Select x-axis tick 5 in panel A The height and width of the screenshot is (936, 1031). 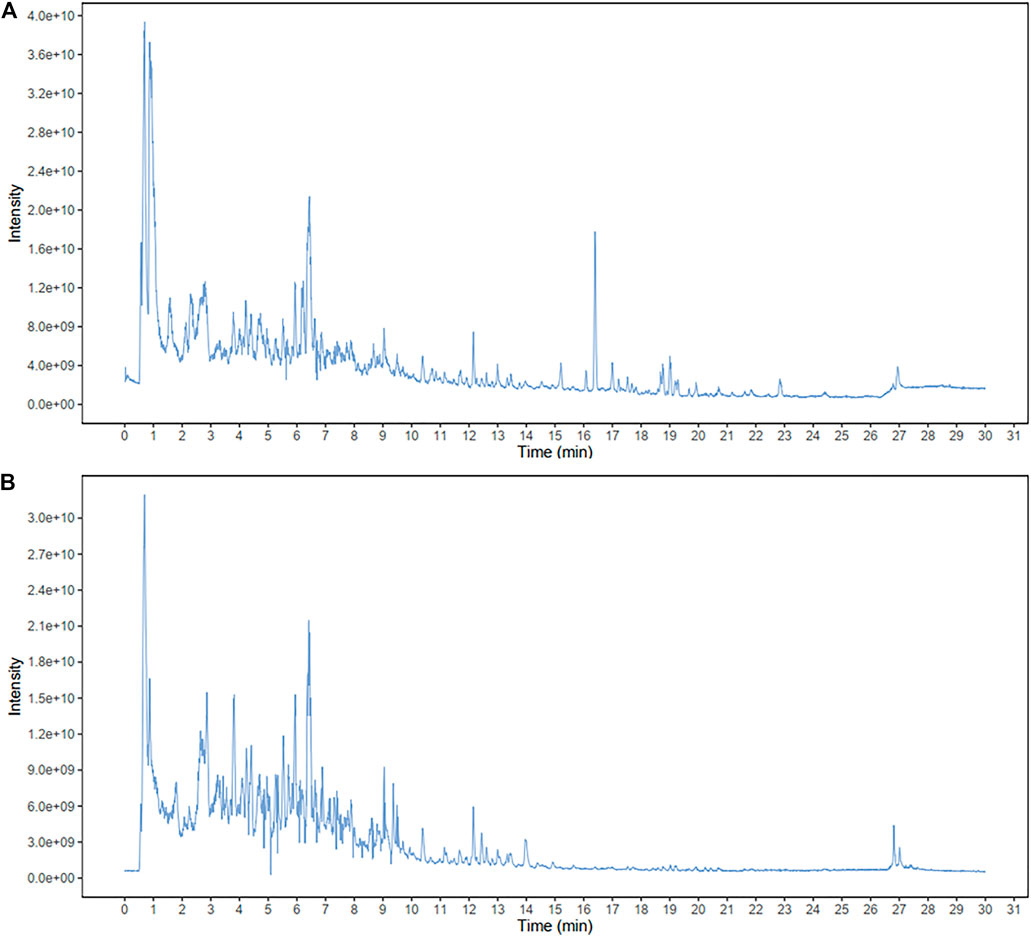(268, 436)
